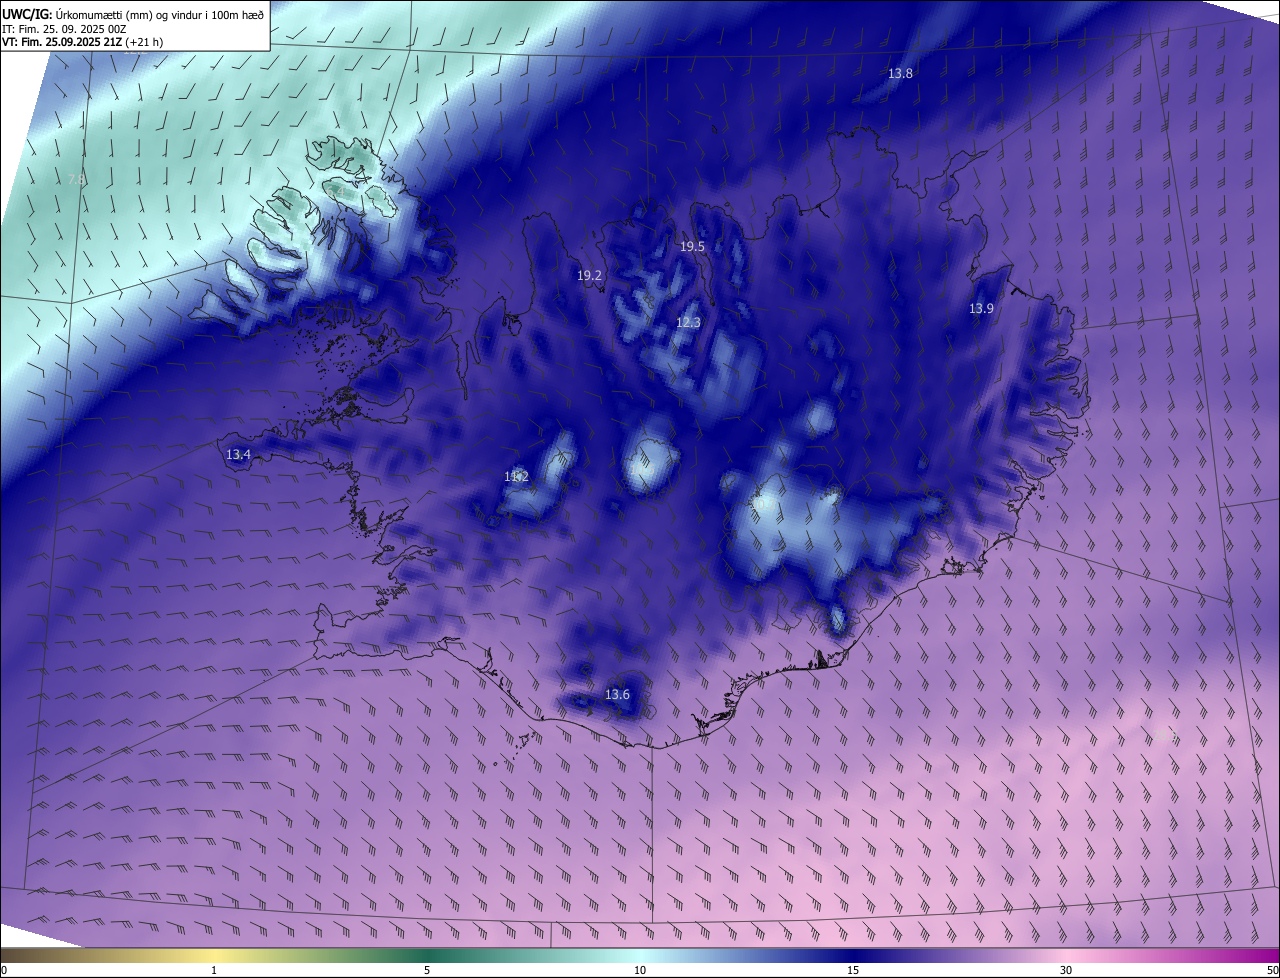1280x978 pixels.
Task: Click the 13.8 value label on map
Action: (x=900, y=74)
